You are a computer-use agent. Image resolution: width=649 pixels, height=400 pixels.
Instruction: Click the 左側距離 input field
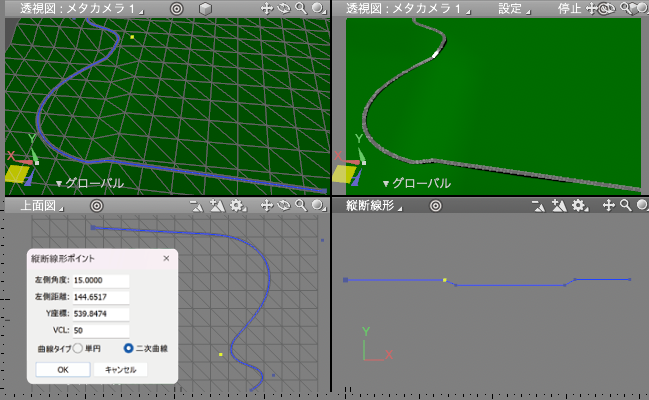coord(101,297)
